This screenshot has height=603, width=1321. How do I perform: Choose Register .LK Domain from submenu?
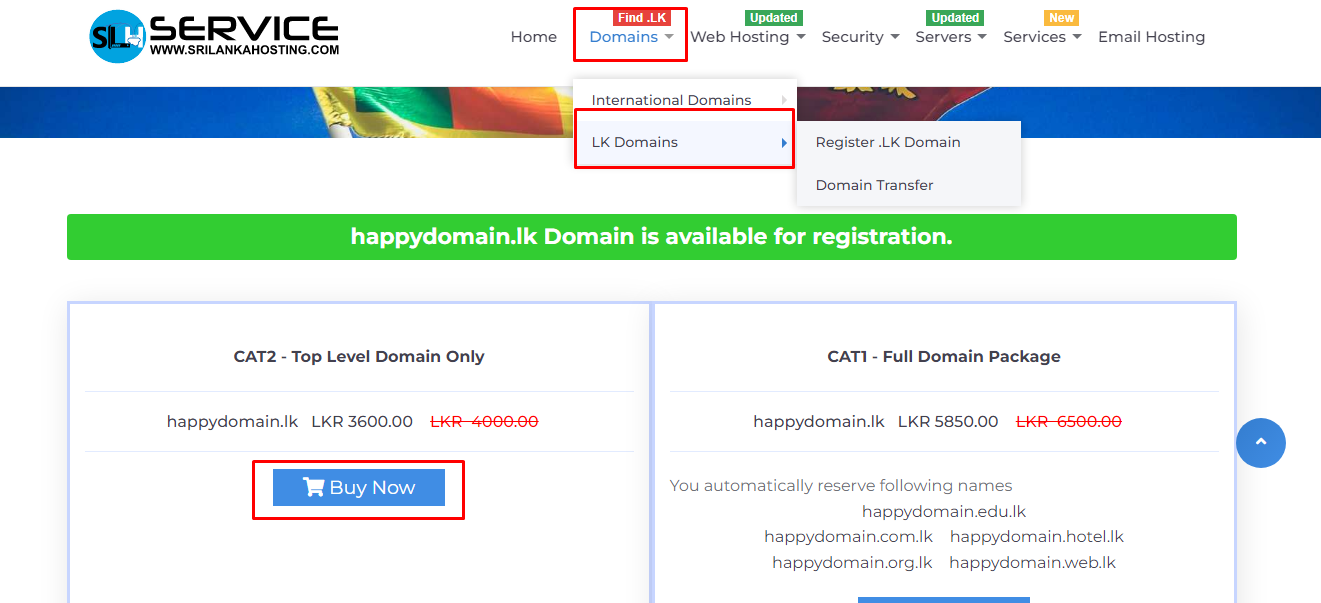[888, 142]
